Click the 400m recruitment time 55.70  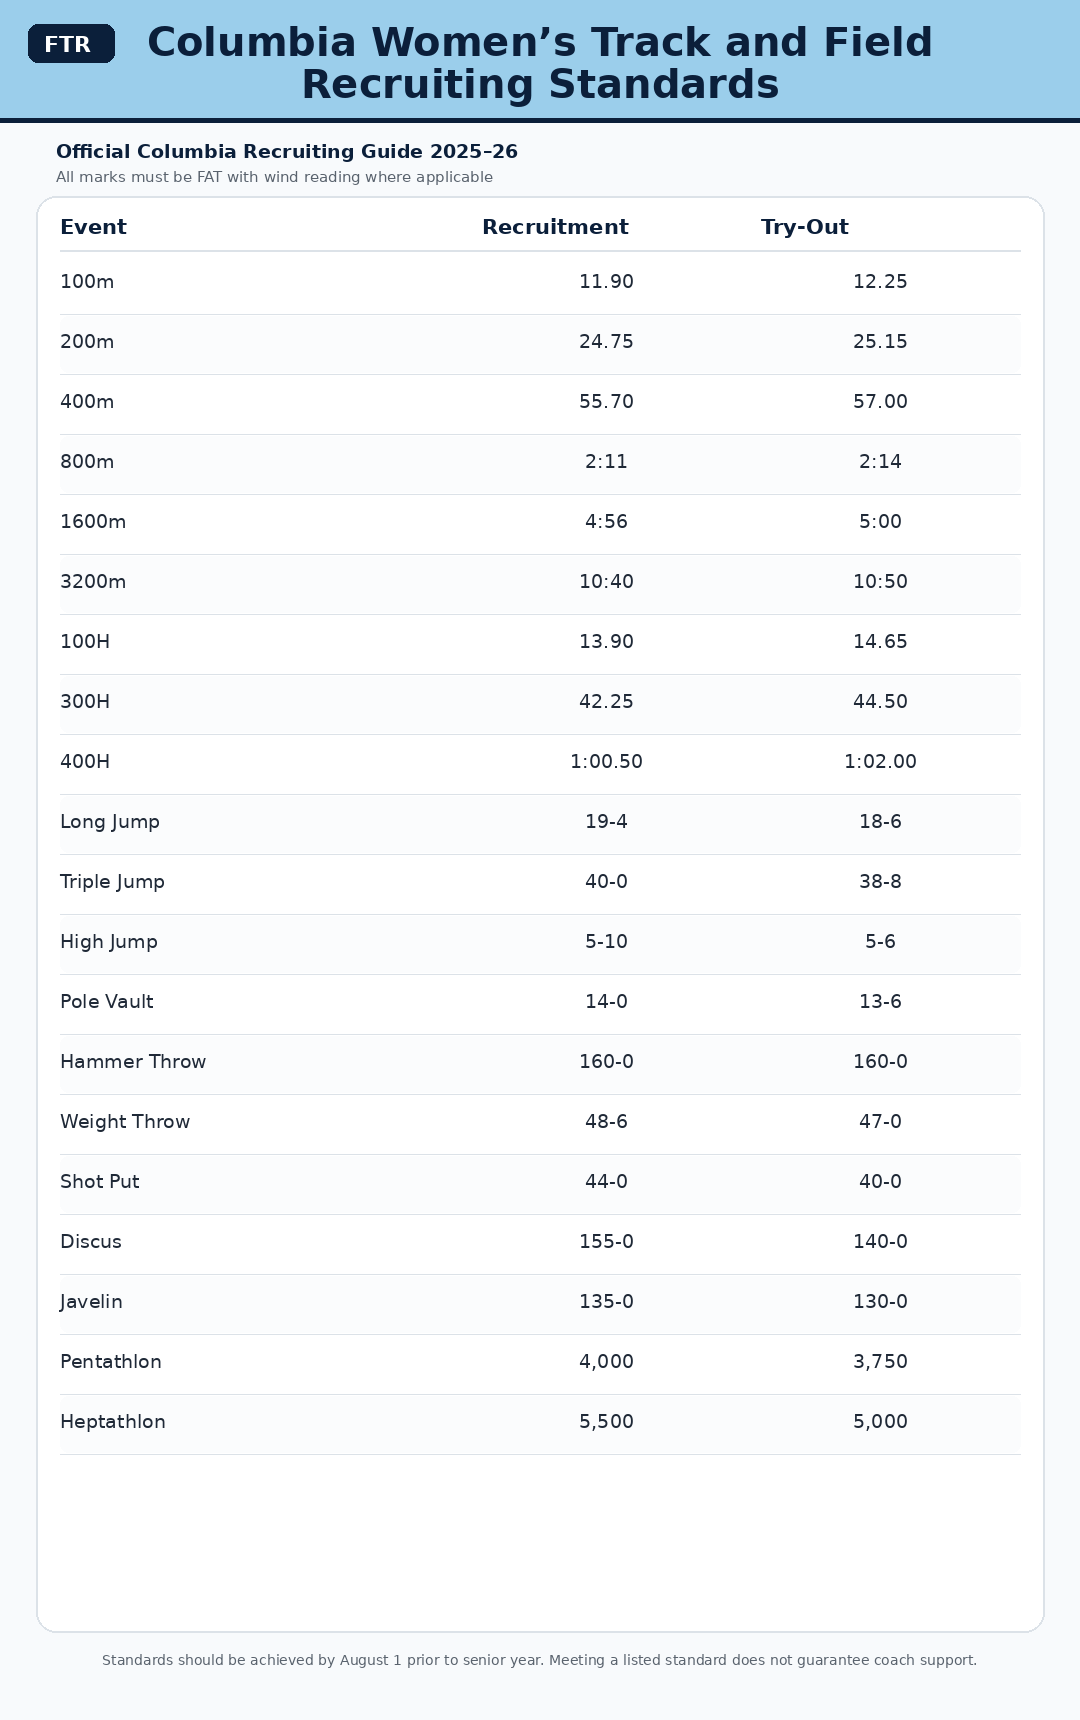tap(606, 402)
